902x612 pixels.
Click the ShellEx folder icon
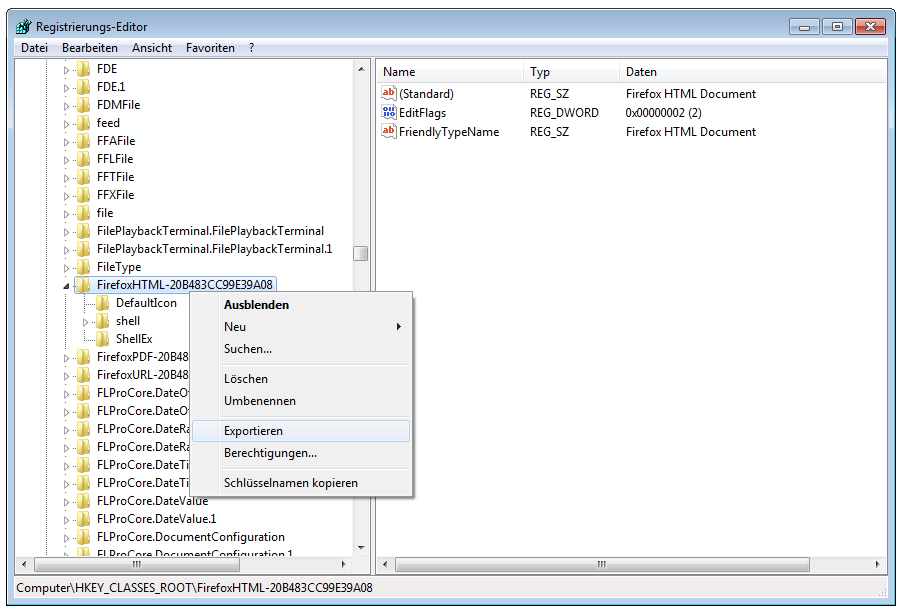[103, 339]
